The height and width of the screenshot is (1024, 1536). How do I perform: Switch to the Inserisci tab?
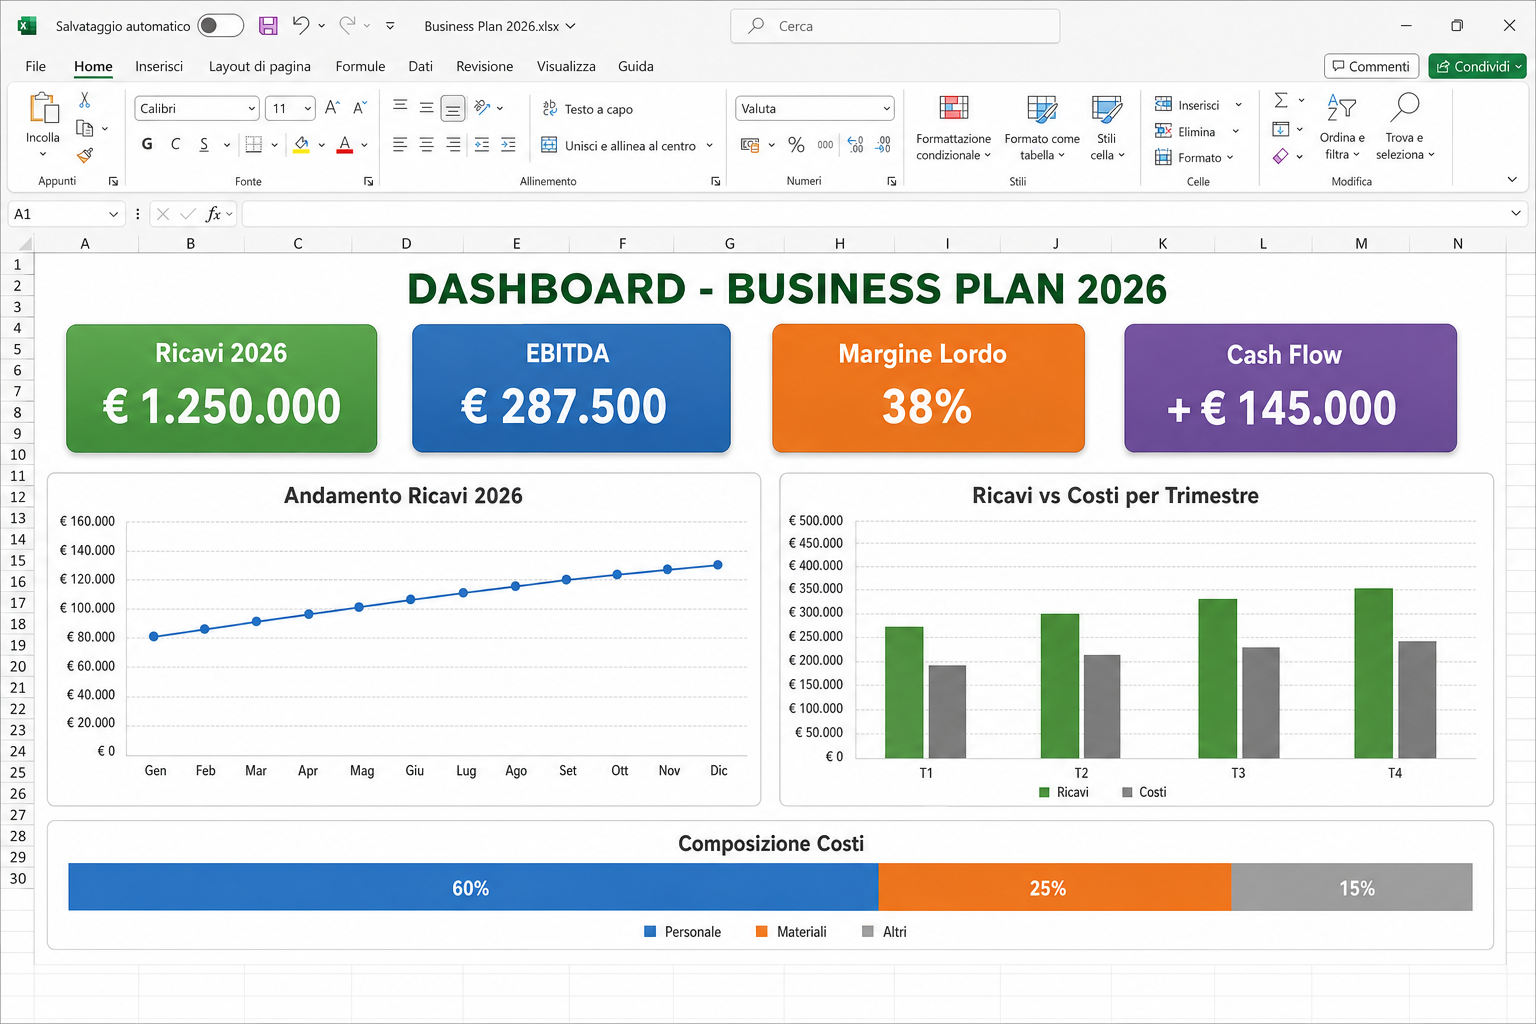(159, 66)
